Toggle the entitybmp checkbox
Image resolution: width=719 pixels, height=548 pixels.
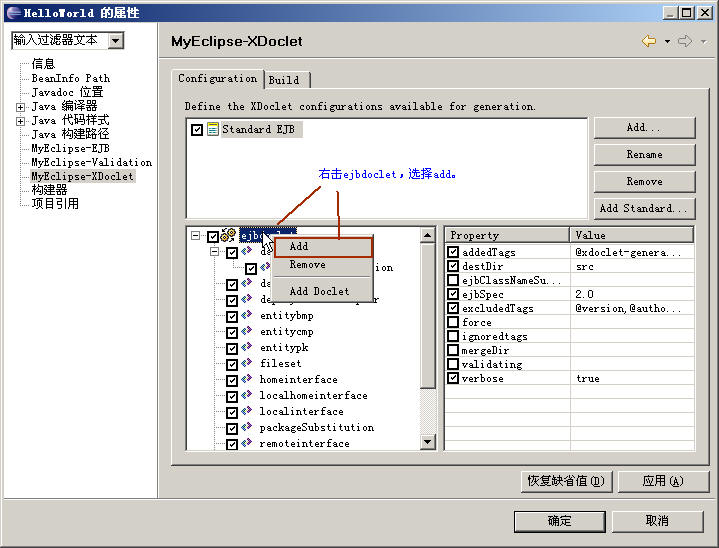coord(232,317)
